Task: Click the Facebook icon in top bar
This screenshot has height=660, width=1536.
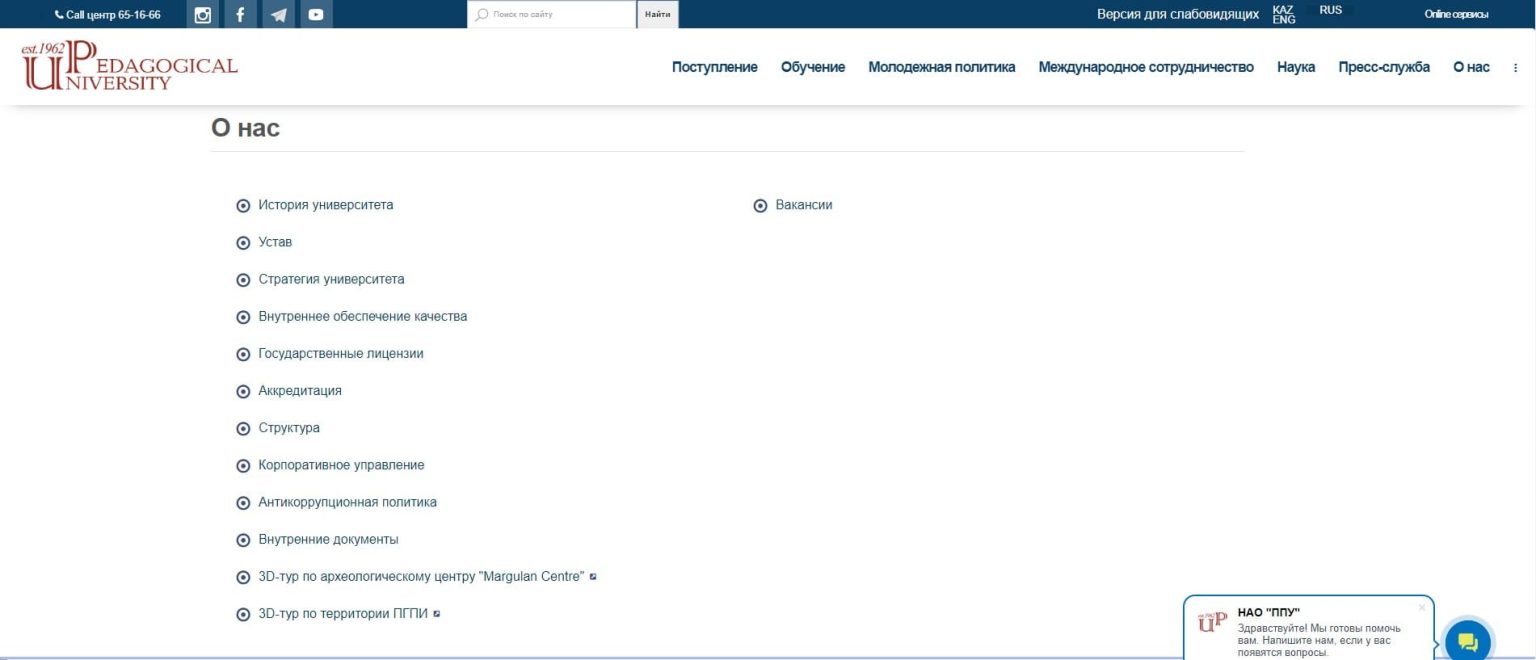Action: 240,14
